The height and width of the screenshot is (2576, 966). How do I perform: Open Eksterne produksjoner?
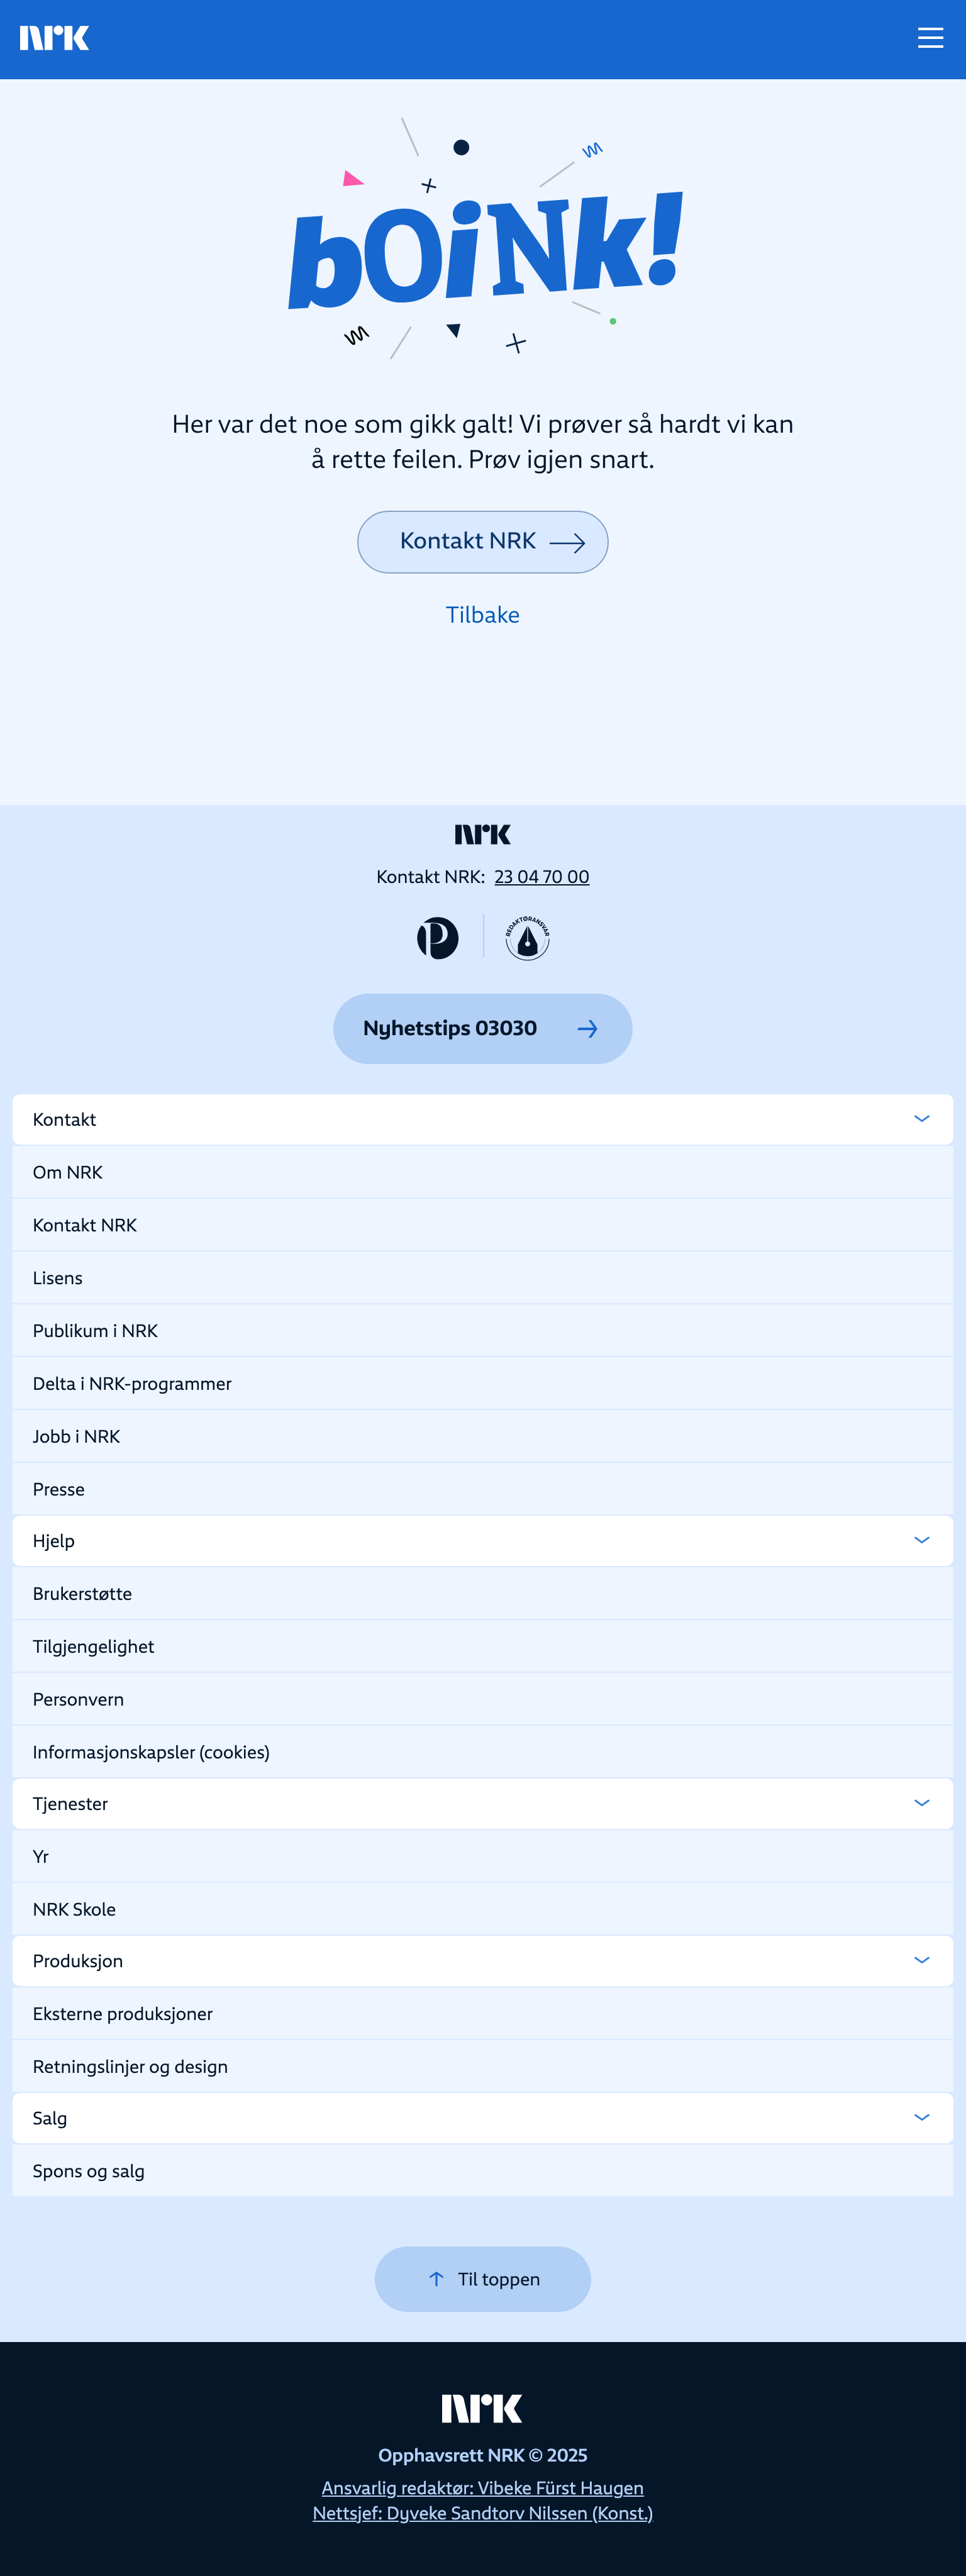click(483, 2014)
